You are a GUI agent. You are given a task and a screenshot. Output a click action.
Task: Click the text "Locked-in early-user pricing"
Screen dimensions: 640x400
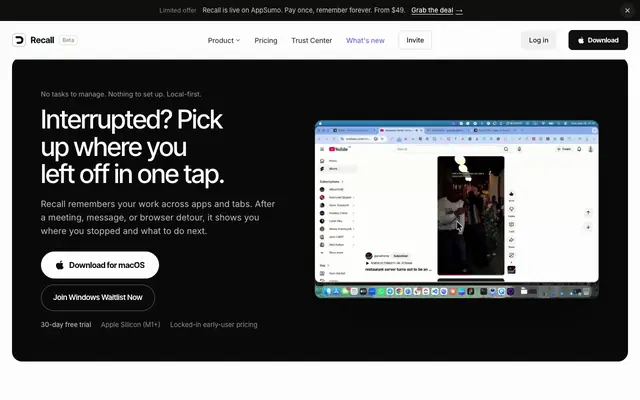pyautogui.click(x=213, y=325)
